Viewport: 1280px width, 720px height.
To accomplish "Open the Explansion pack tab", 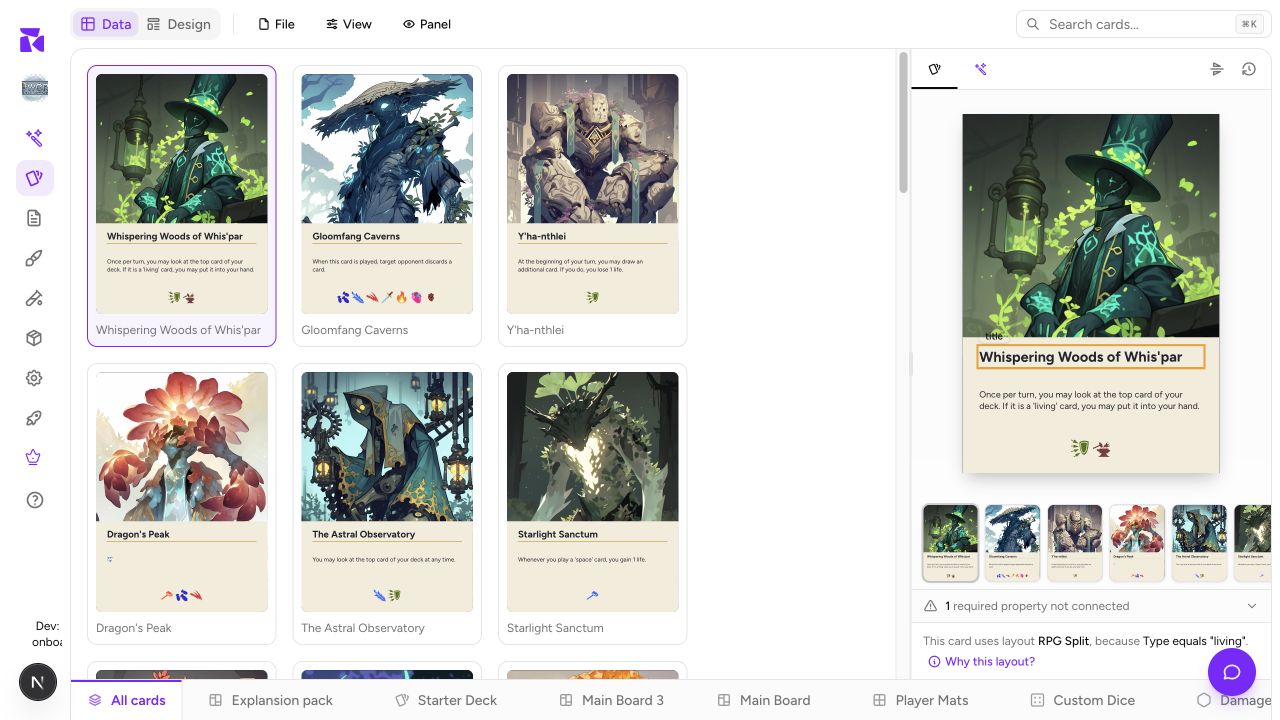I will pos(271,700).
